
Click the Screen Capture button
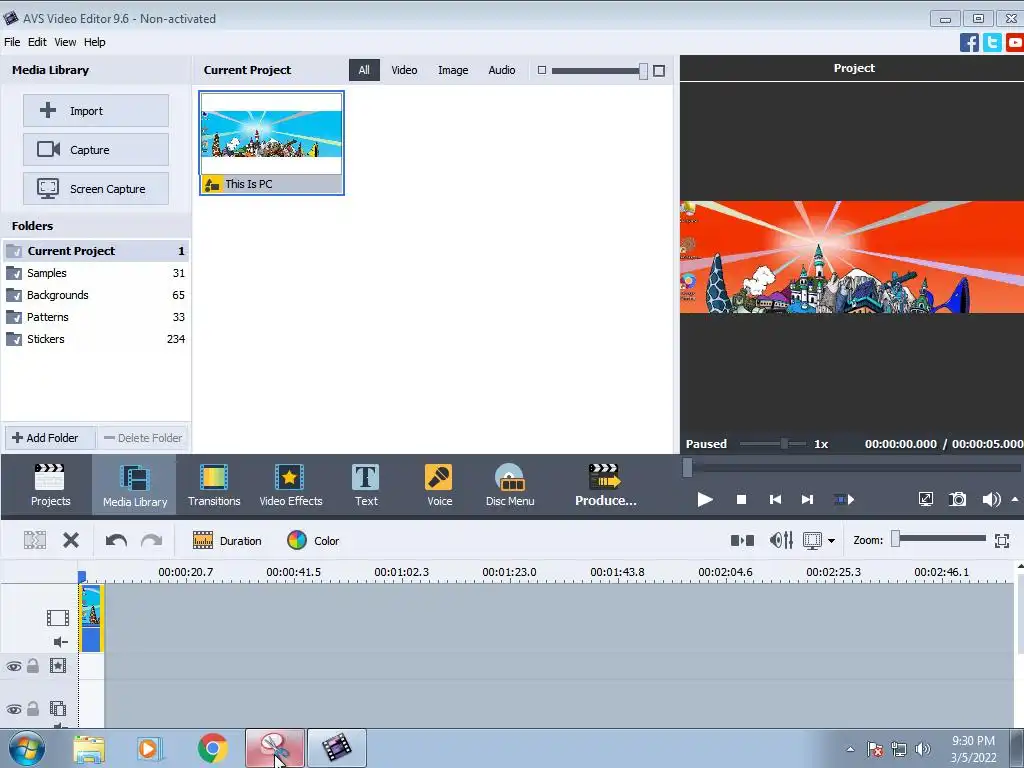pyautogui.click(x=96, y=189)
